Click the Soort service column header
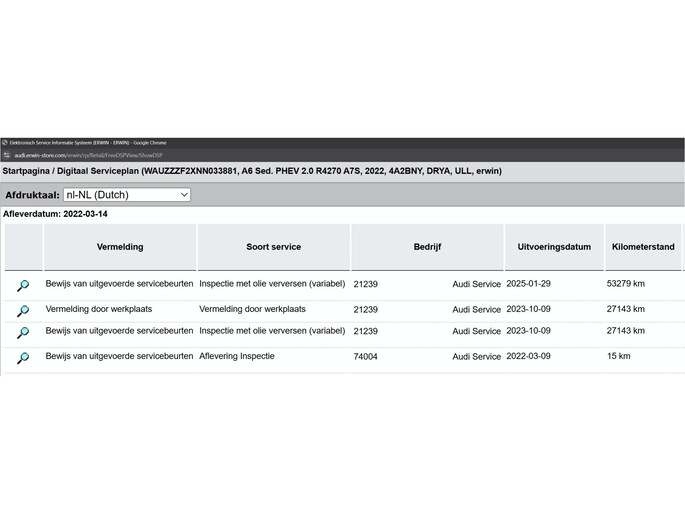This screenshot has width=685, height=514. pos(273,247)
